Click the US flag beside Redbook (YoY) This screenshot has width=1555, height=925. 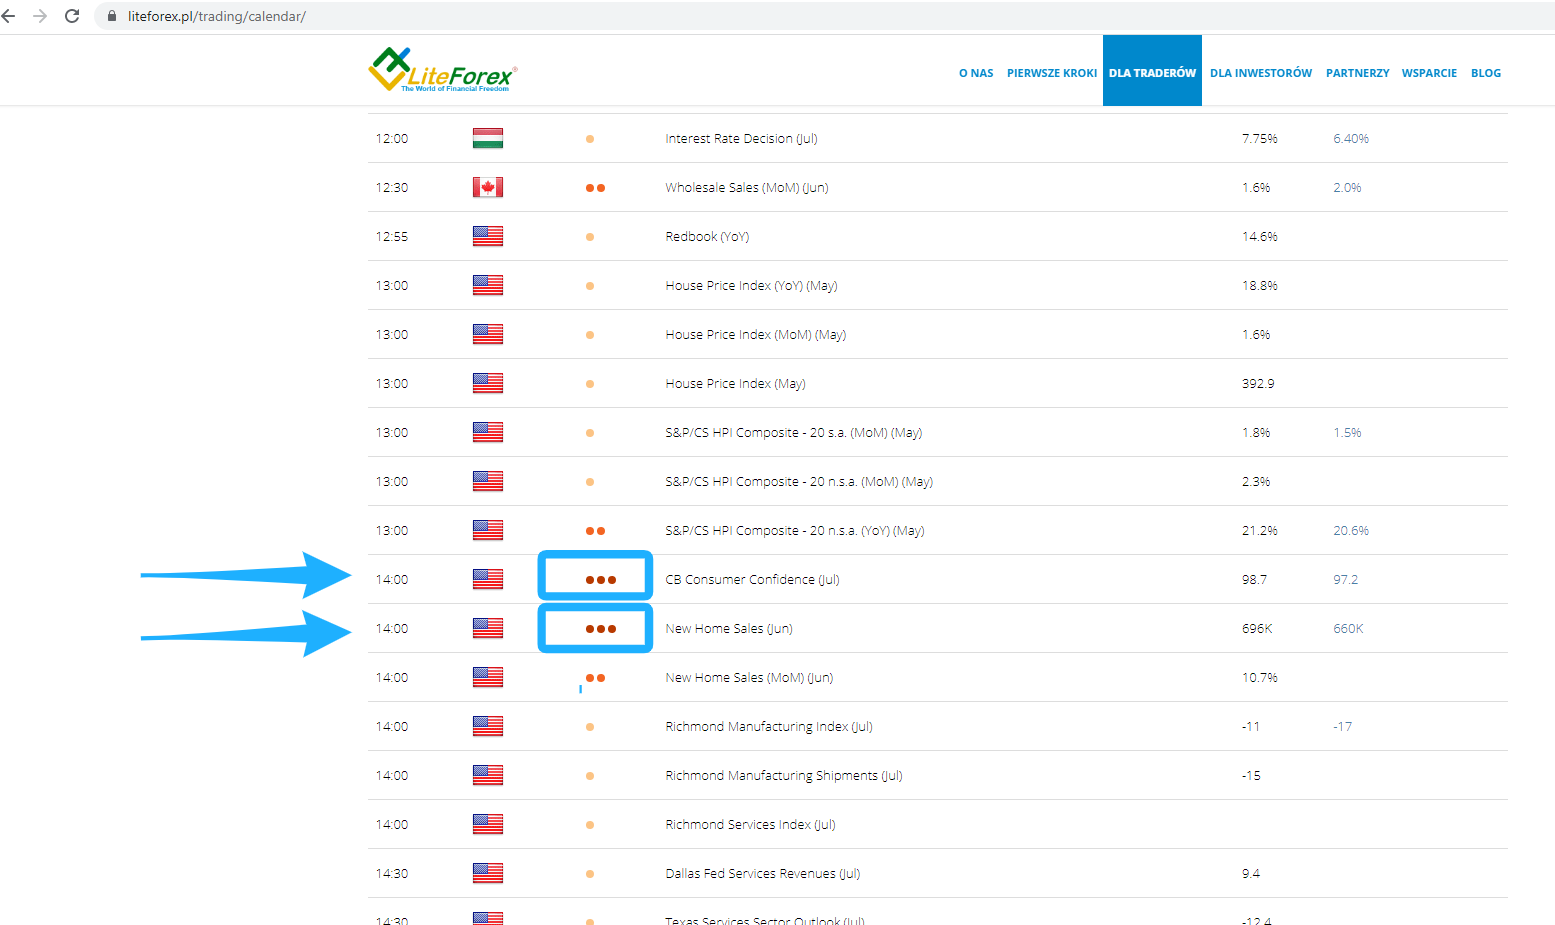click(487, 236)
